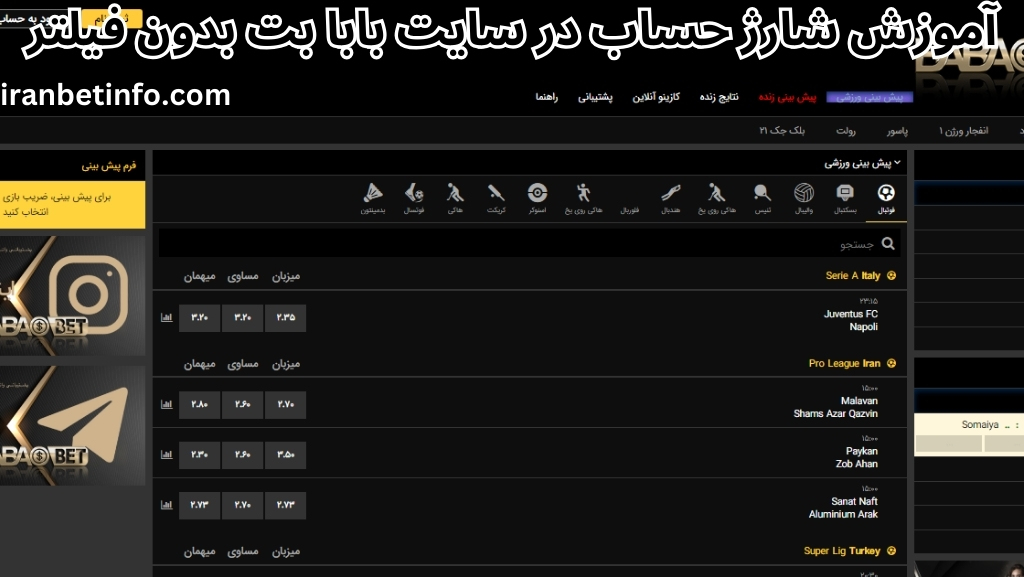This screenshot has width=1024, height=577.
Task: Pick the home odds ۲.۳۵ for Juventus FC
Action: 285,317
